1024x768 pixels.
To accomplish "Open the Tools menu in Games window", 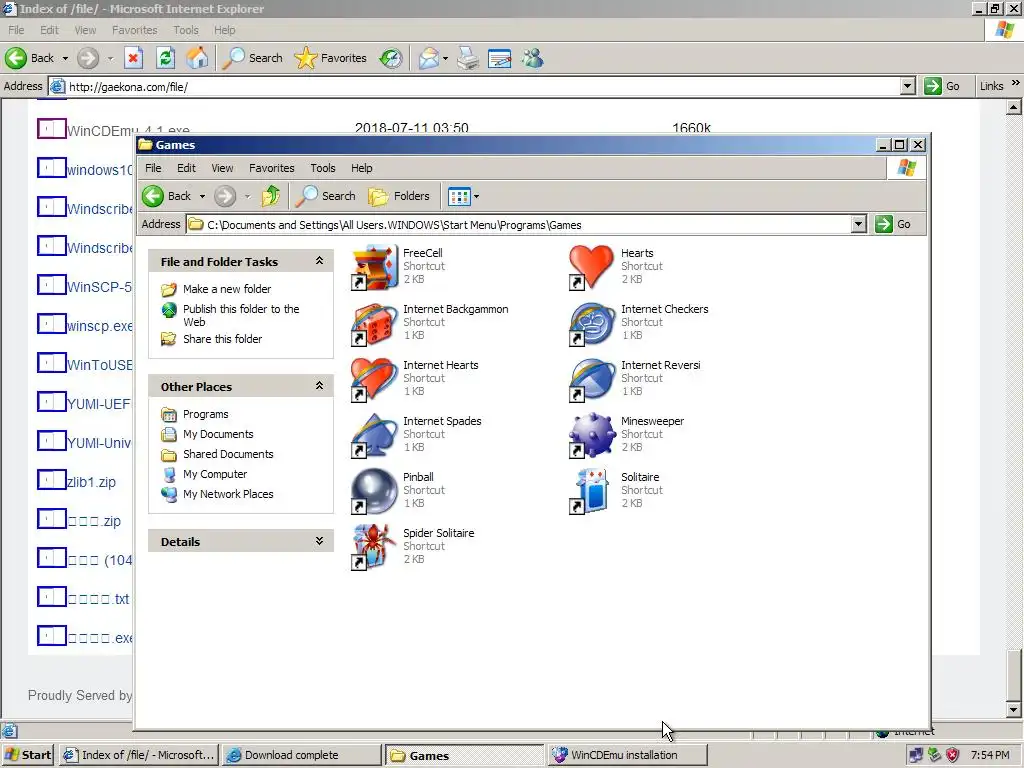I will [x=323, y=168].
